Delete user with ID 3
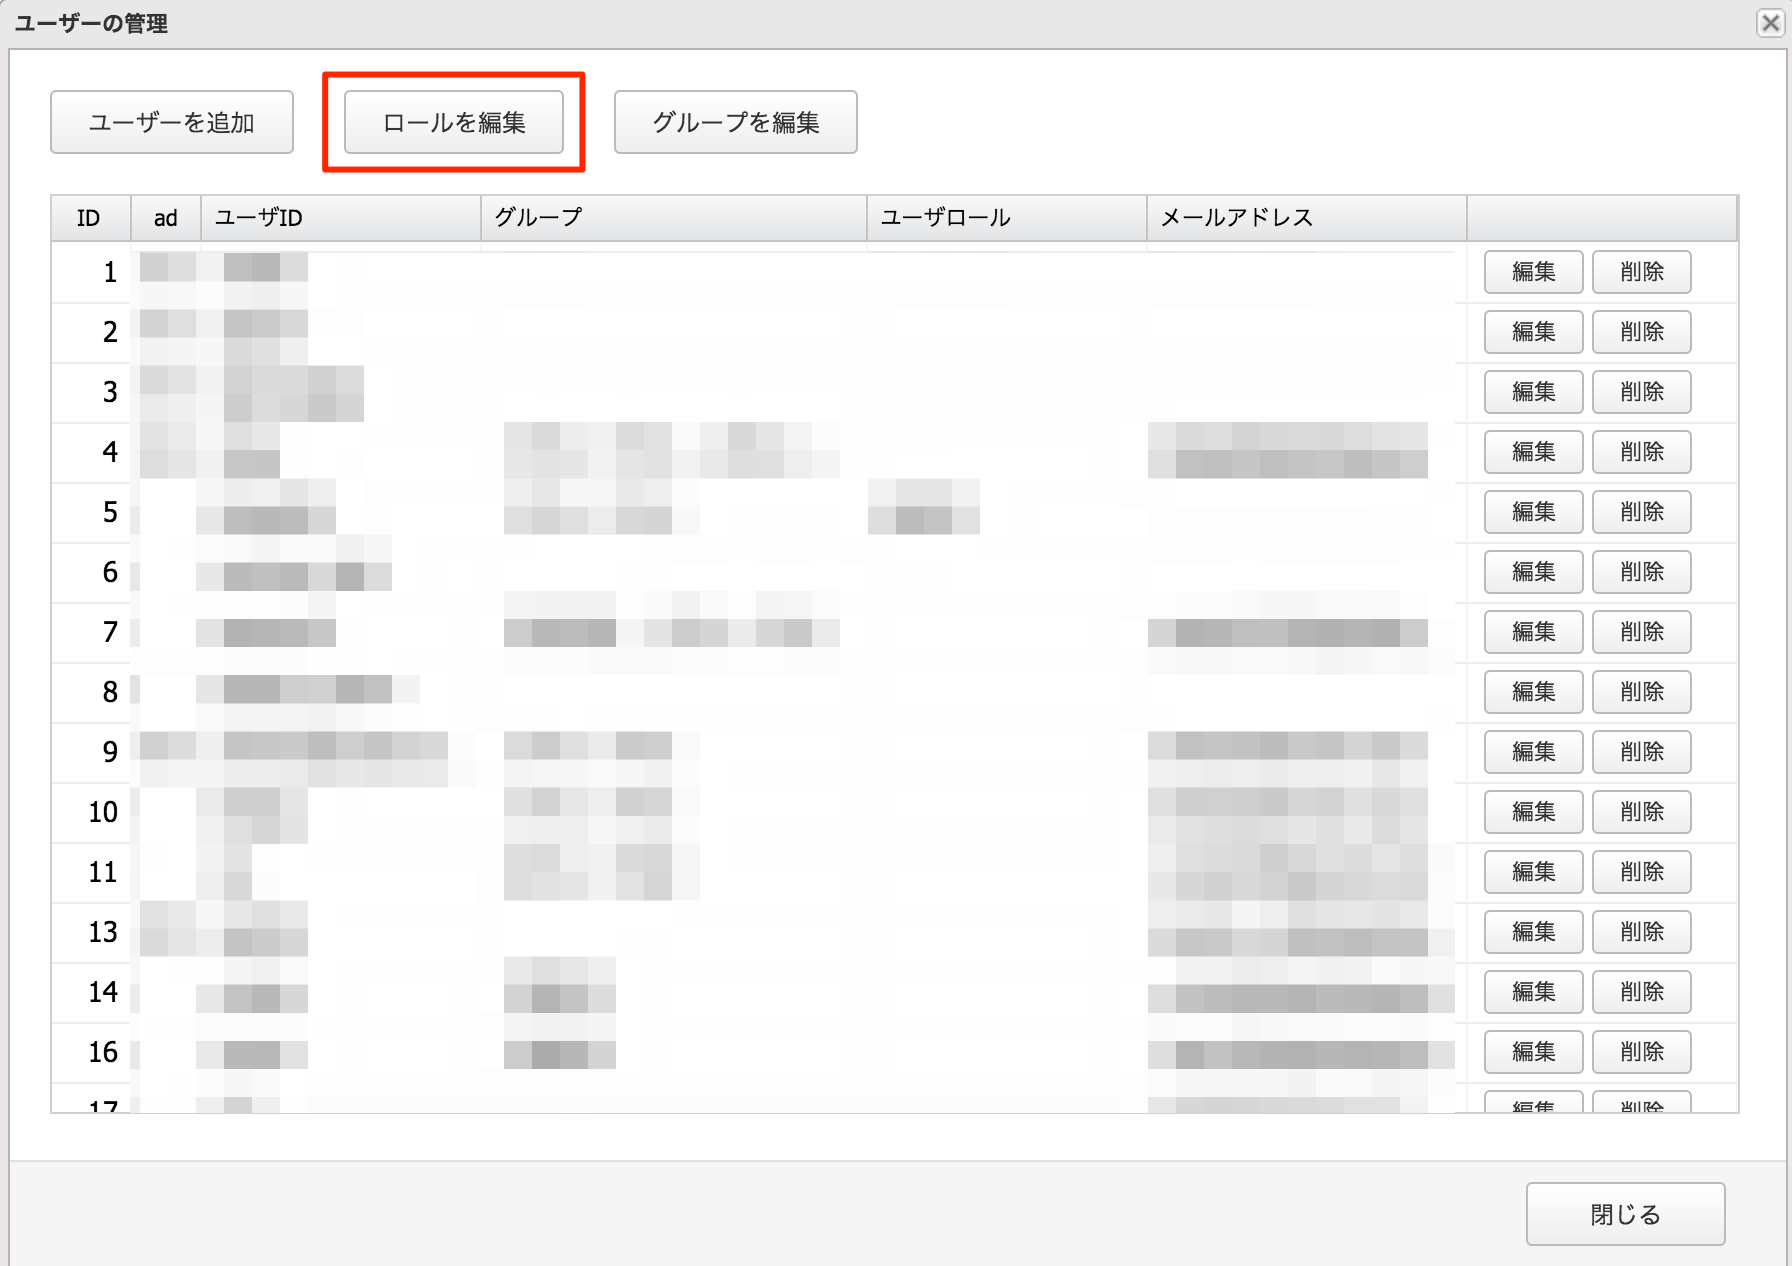This screenshot has width=1792, height=1266. 1642,392
